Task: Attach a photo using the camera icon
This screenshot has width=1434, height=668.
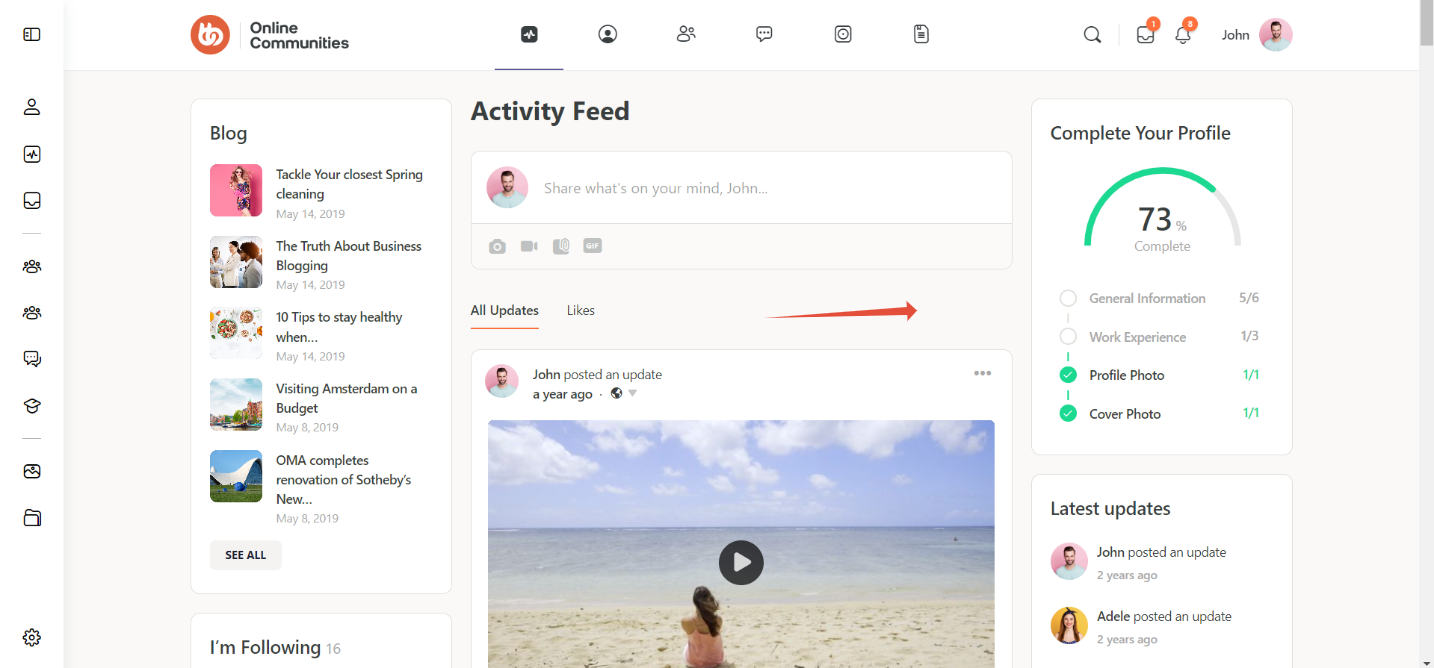Action: click(x=497, y=246)
